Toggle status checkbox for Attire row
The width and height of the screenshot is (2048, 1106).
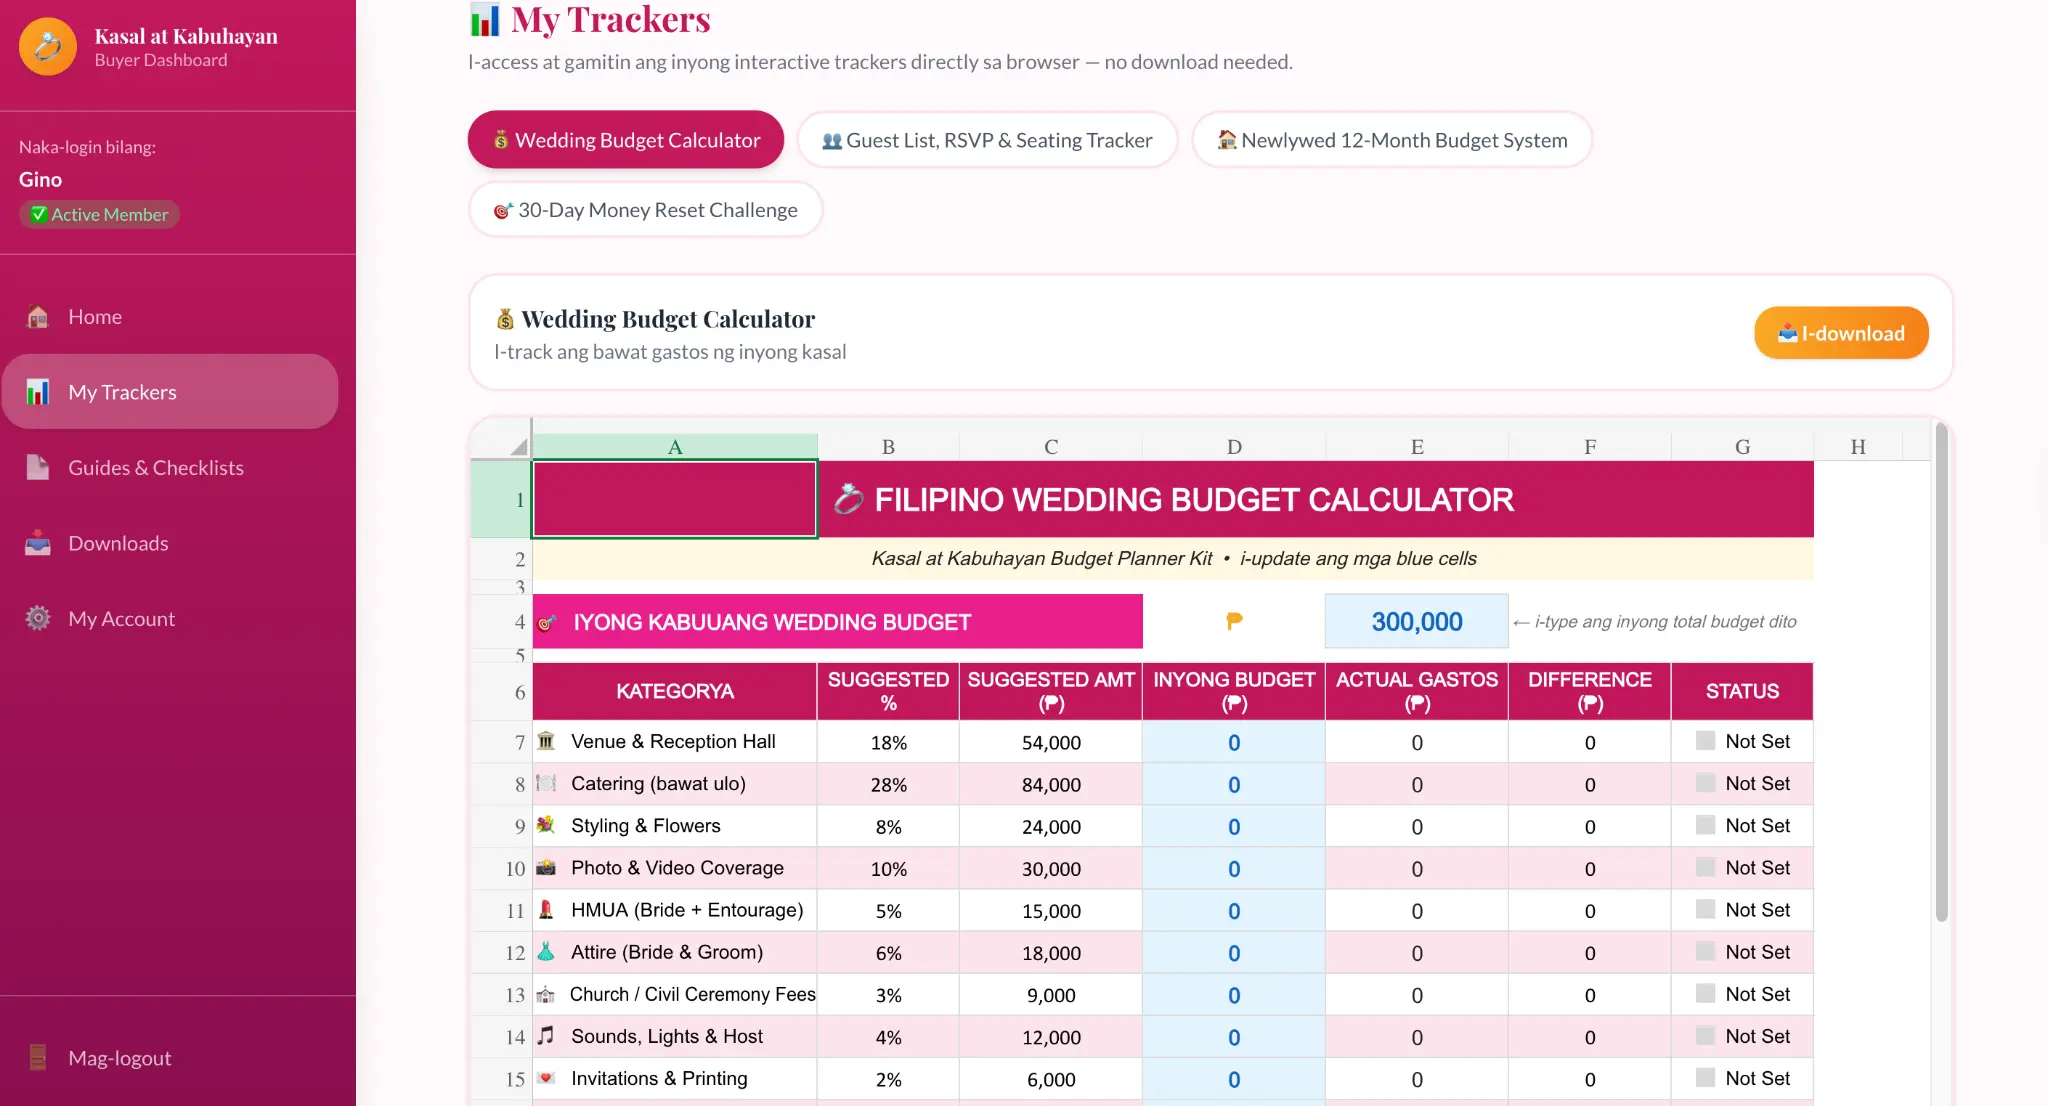(x=1706, y=951)
